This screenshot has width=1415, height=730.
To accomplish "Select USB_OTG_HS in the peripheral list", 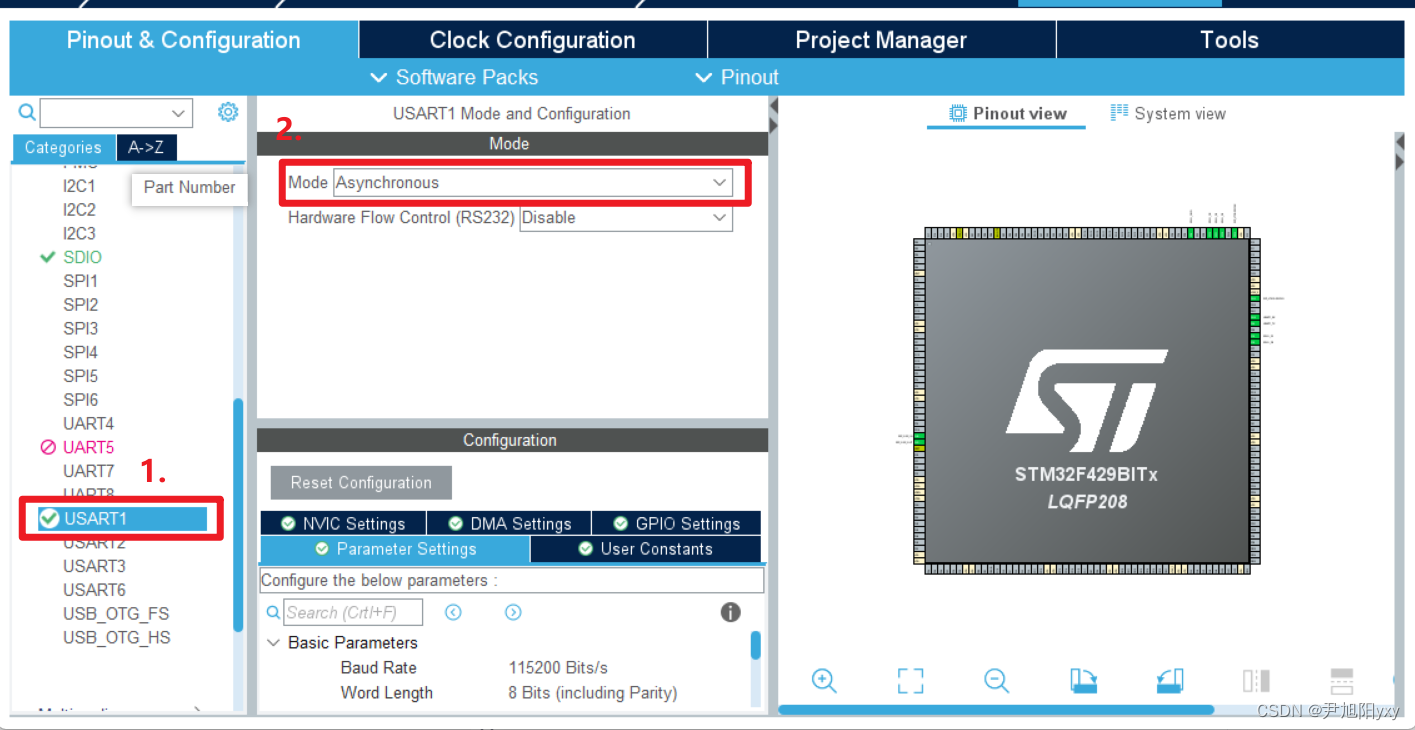I will [x=116, y=638].
